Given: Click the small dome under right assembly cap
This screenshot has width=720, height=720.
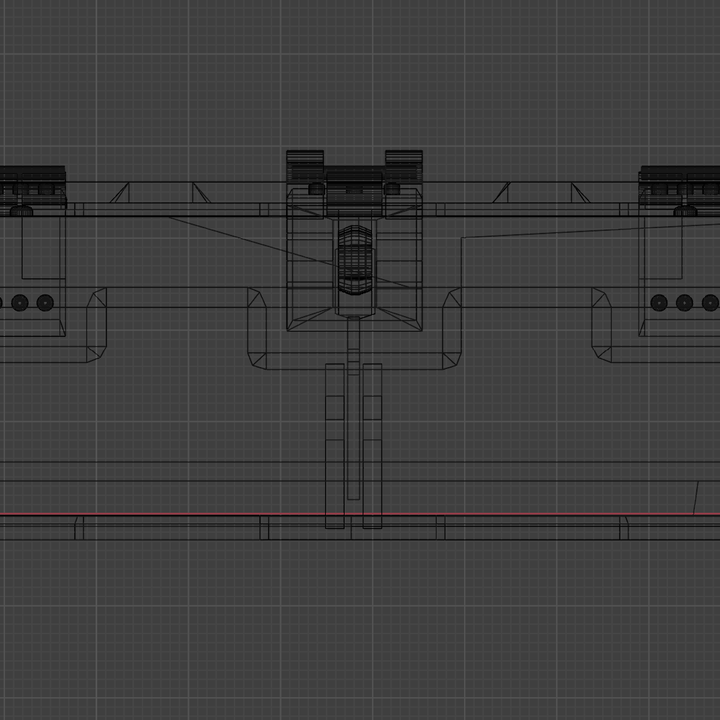Looking at the screenshot, I should click(x=685, y=211).
